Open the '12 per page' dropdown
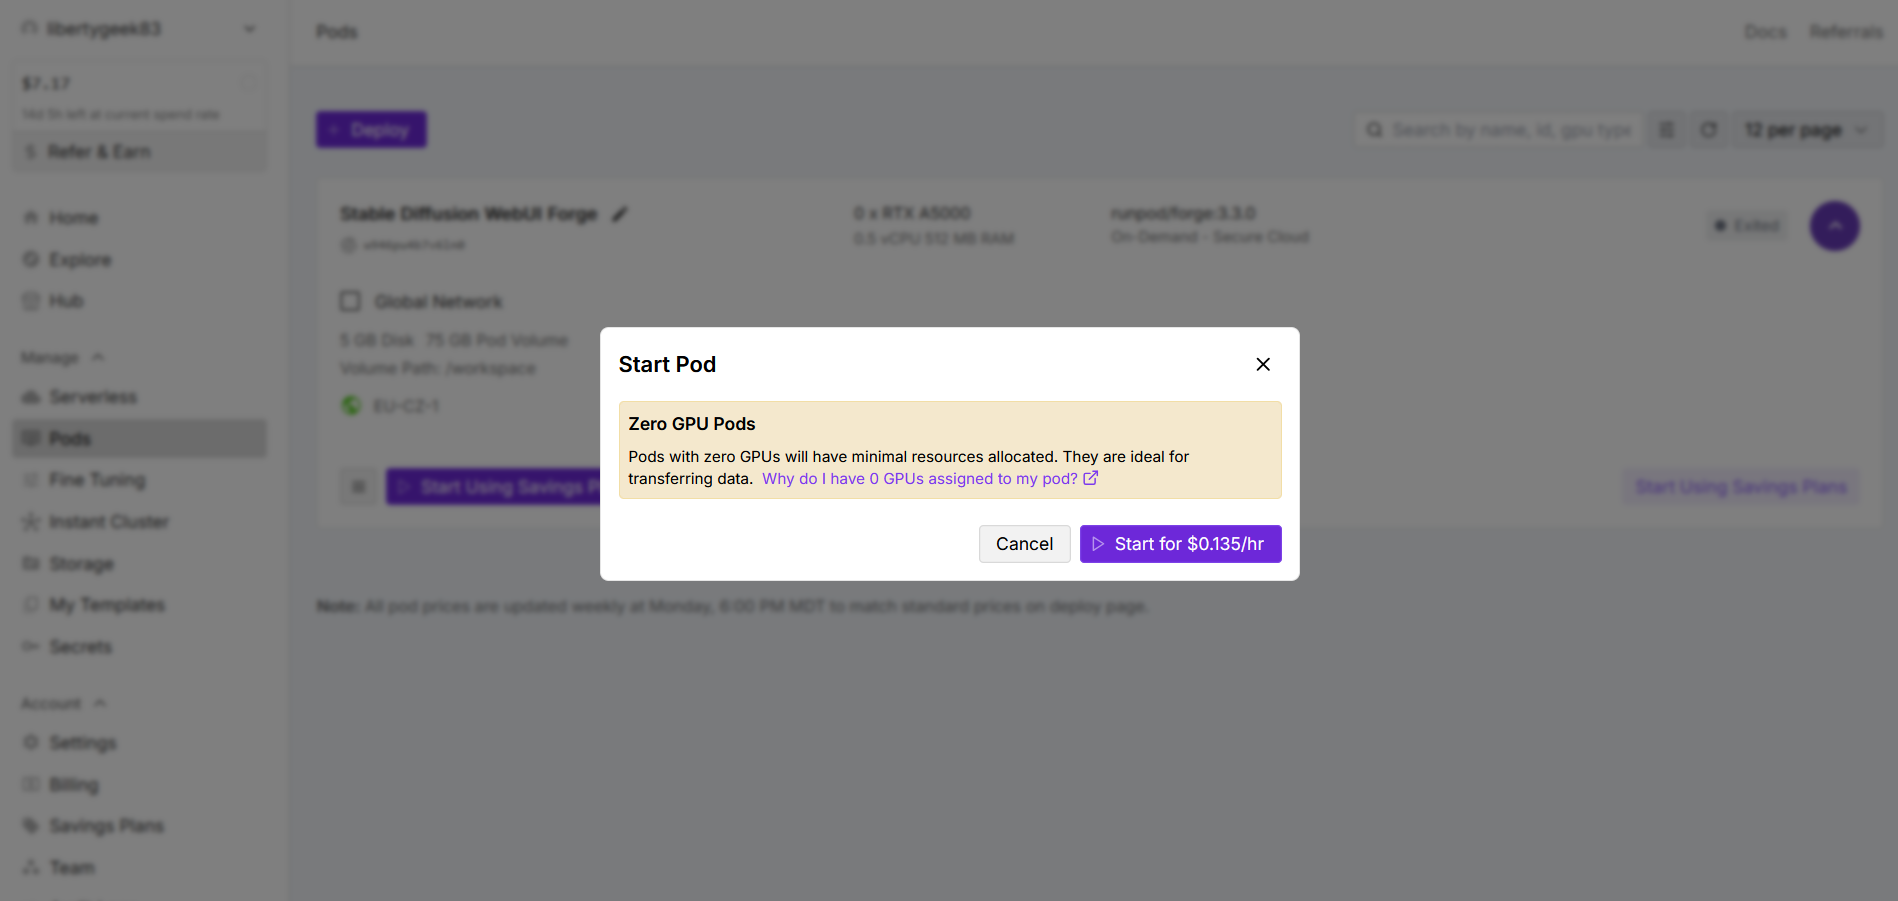The width and height of the screenshot is (1898, 901). pyautogui.click(x=1807, y=130)
